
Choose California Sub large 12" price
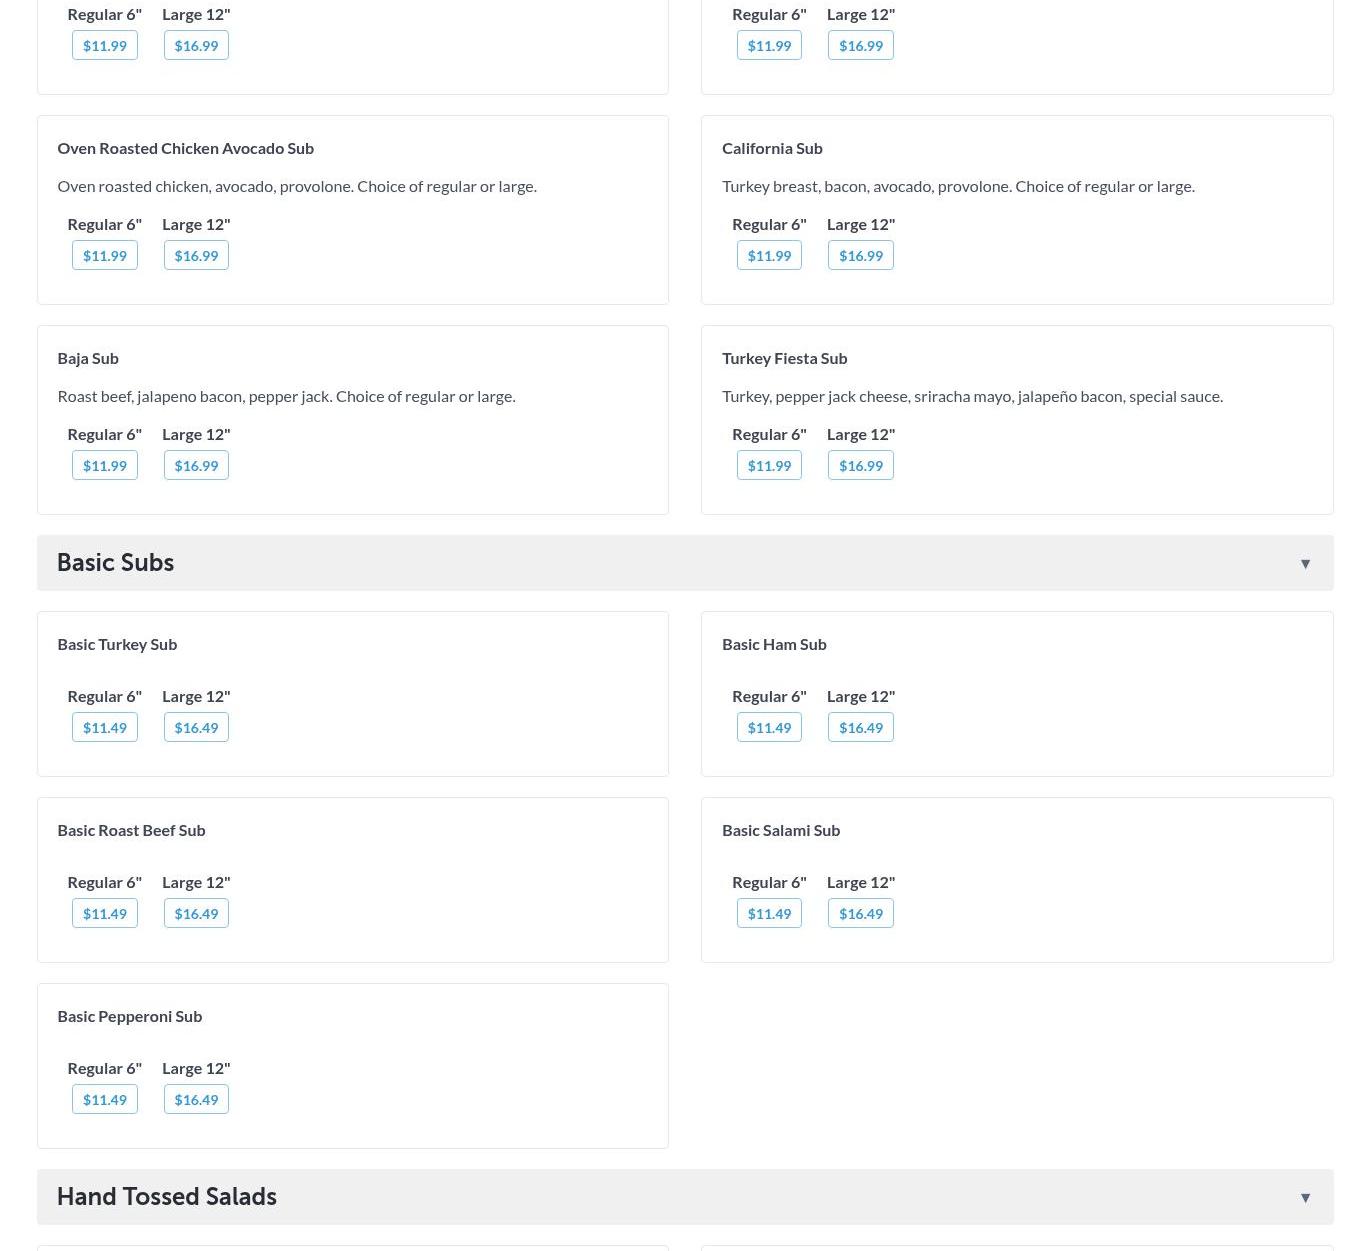click(860, 256)
